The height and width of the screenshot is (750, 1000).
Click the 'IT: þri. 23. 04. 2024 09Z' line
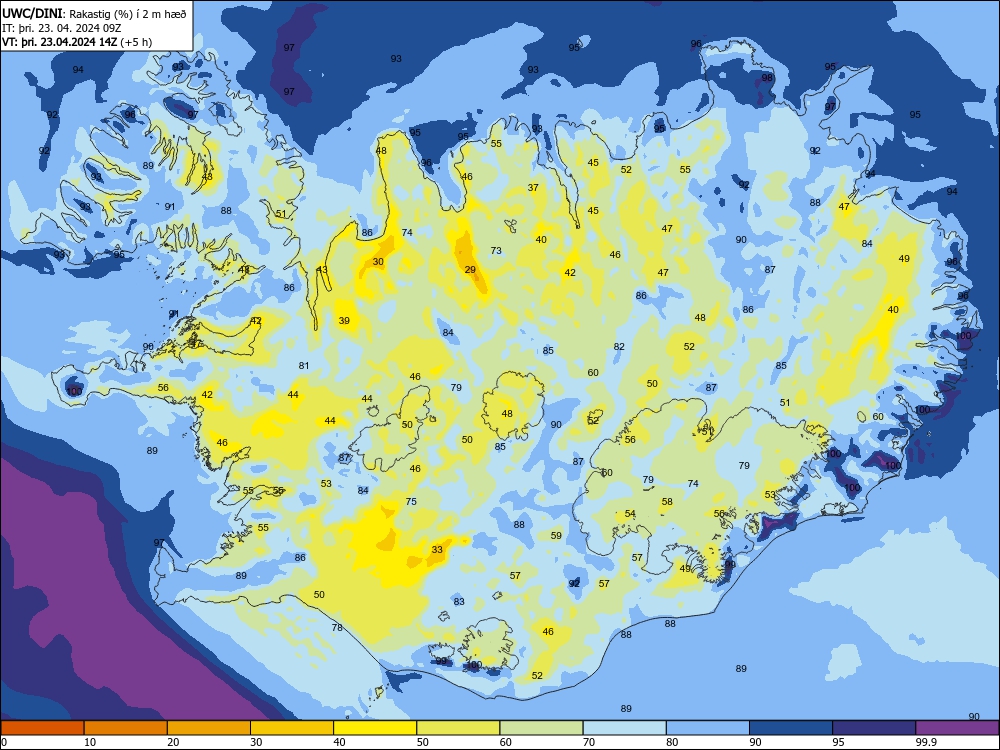point(61,28)
